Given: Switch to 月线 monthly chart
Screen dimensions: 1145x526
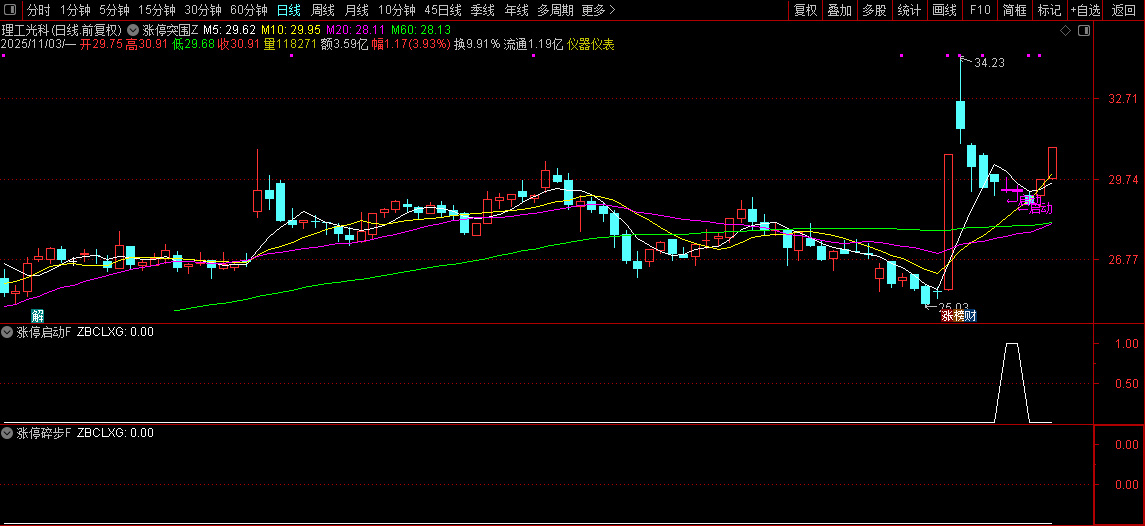Looking at the screenshot, I should [356, 10].
